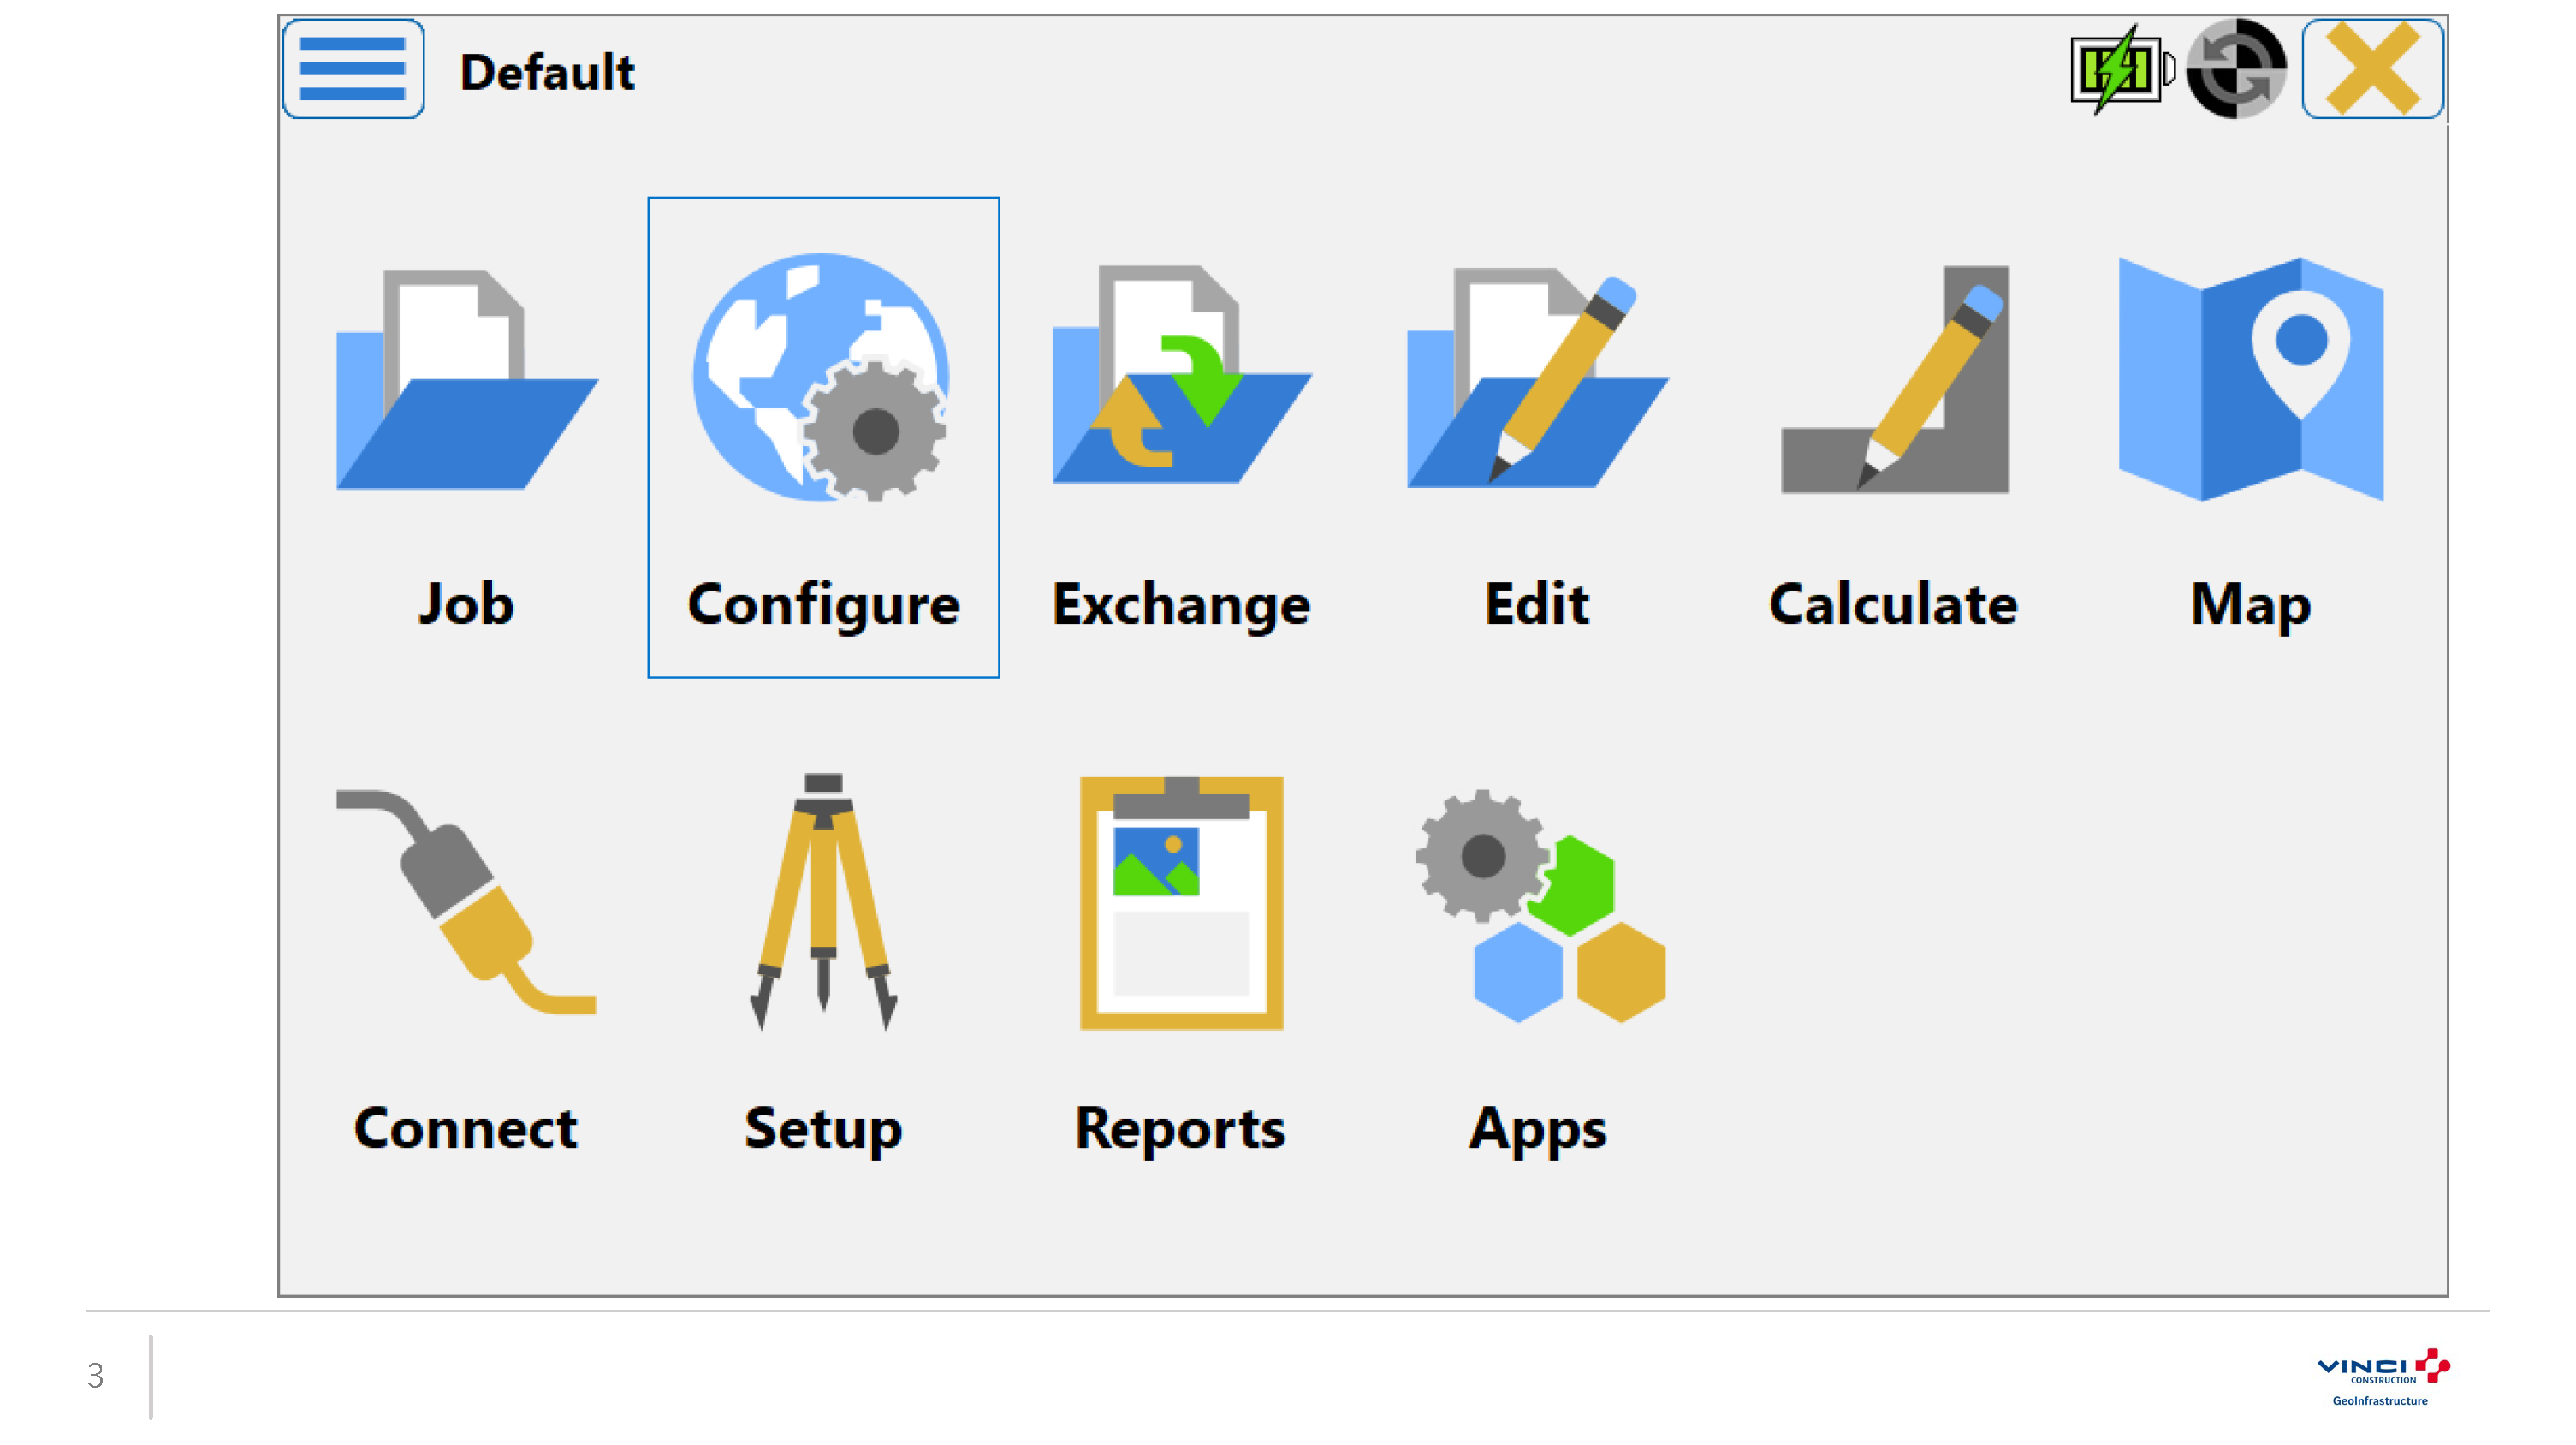The width and height of the screenshot is (2576, 1445).
Task: Click the Default profile title
Action: (x=547, y=72)
